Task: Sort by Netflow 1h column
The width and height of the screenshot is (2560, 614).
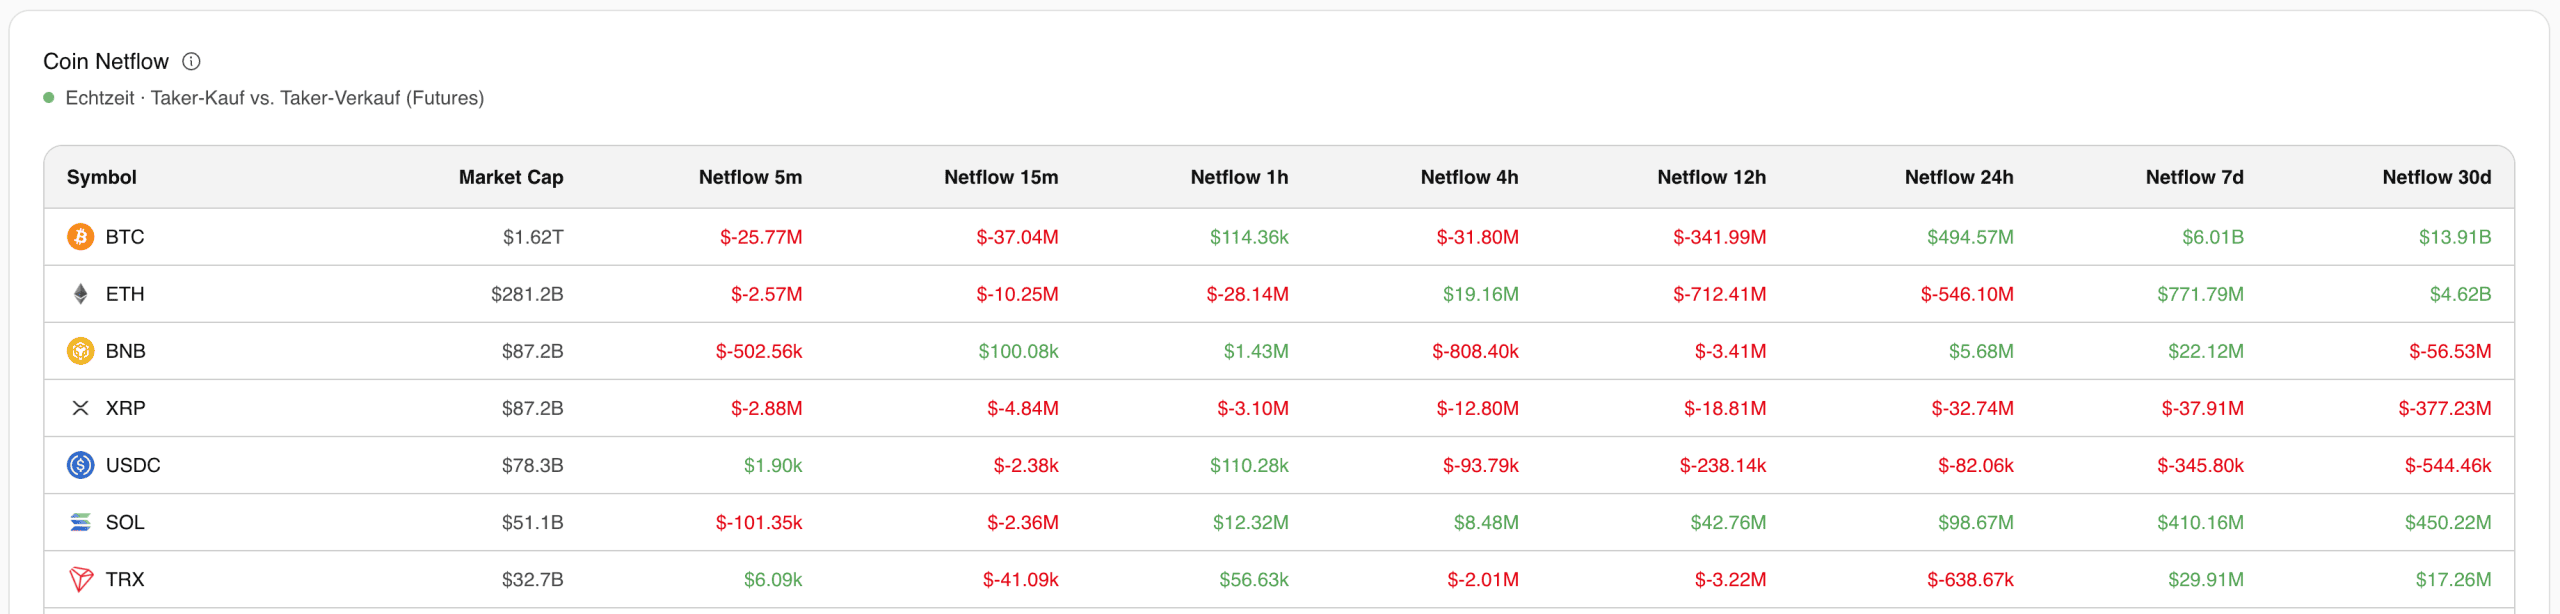Action: coord(1239,177)
